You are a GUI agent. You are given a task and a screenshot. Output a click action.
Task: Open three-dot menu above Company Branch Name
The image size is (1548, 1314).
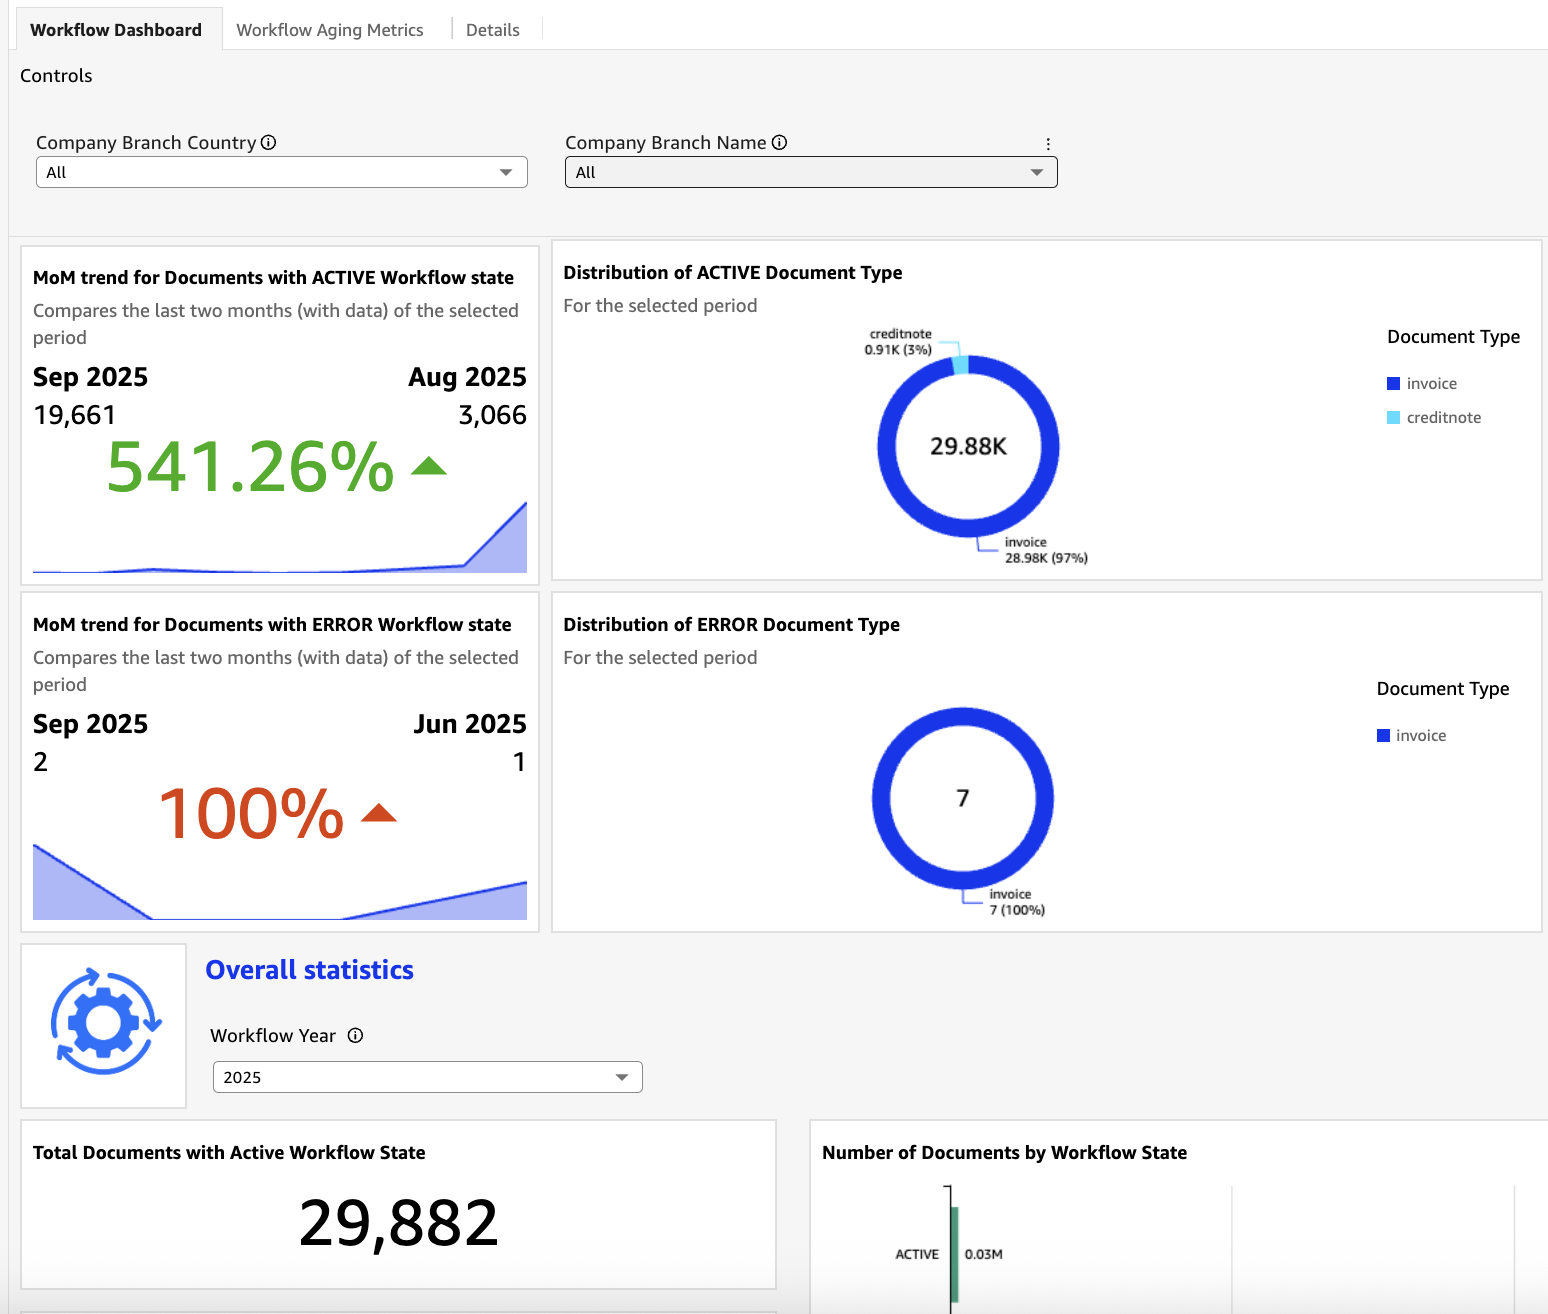pos(1047,144)
